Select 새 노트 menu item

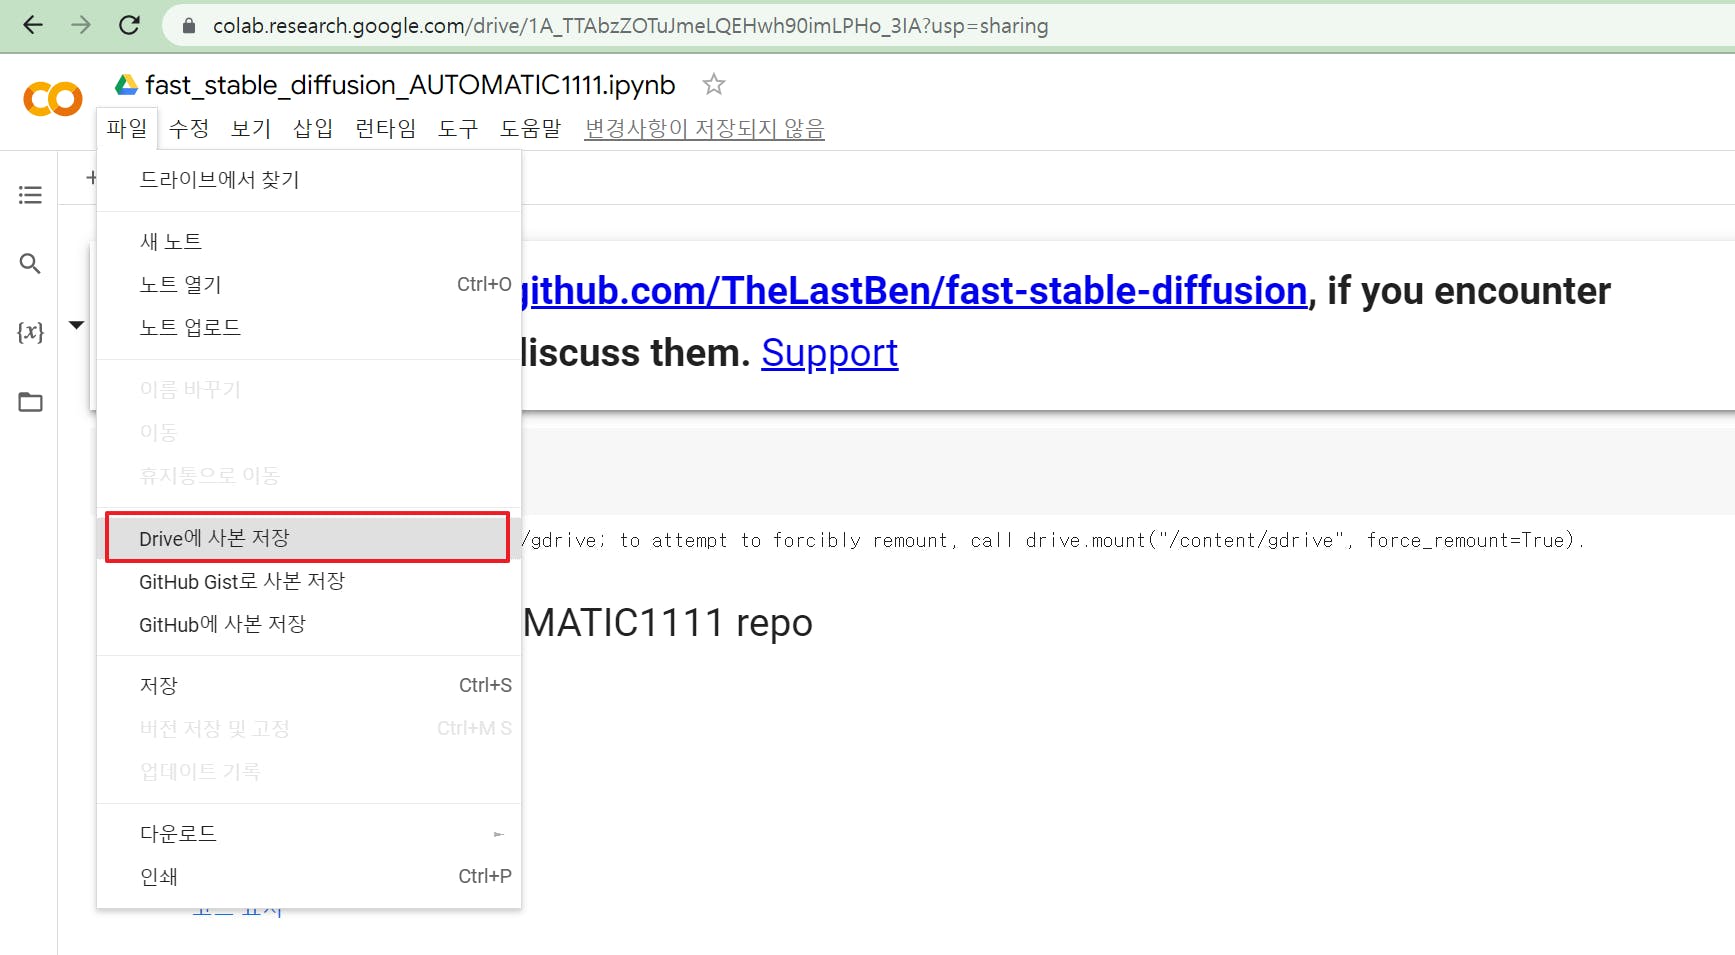pyautogui.click(x=309, y=241)
